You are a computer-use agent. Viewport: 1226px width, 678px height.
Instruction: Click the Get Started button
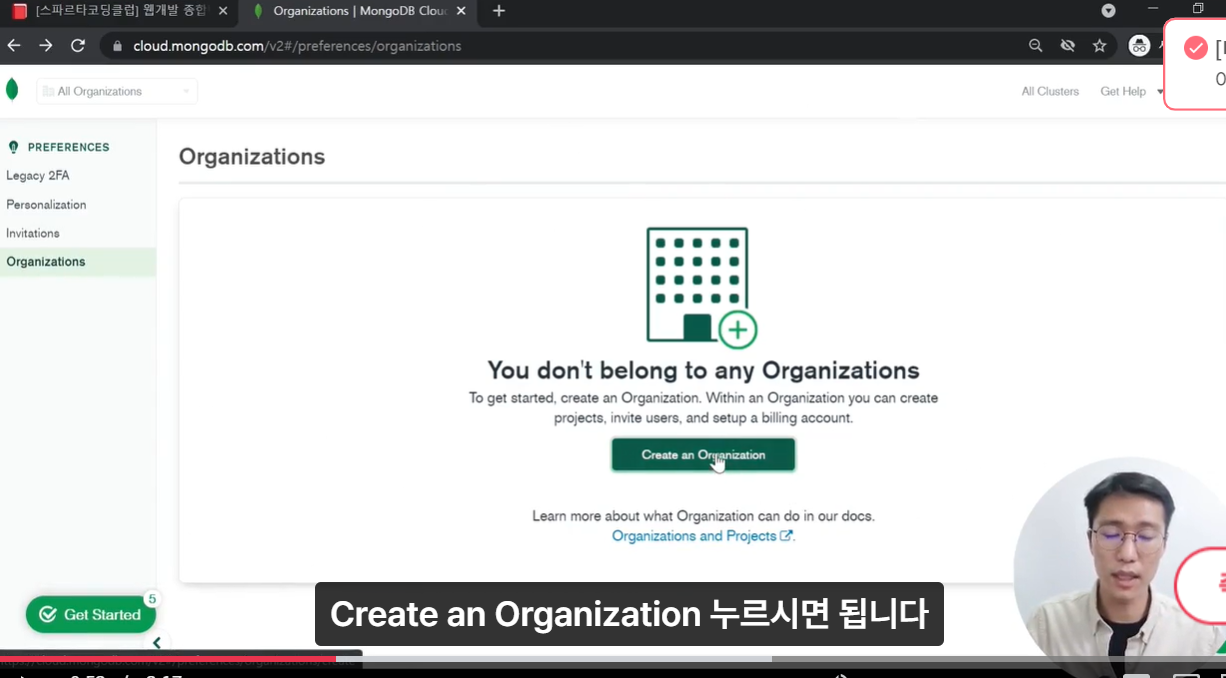pos(91,615)
